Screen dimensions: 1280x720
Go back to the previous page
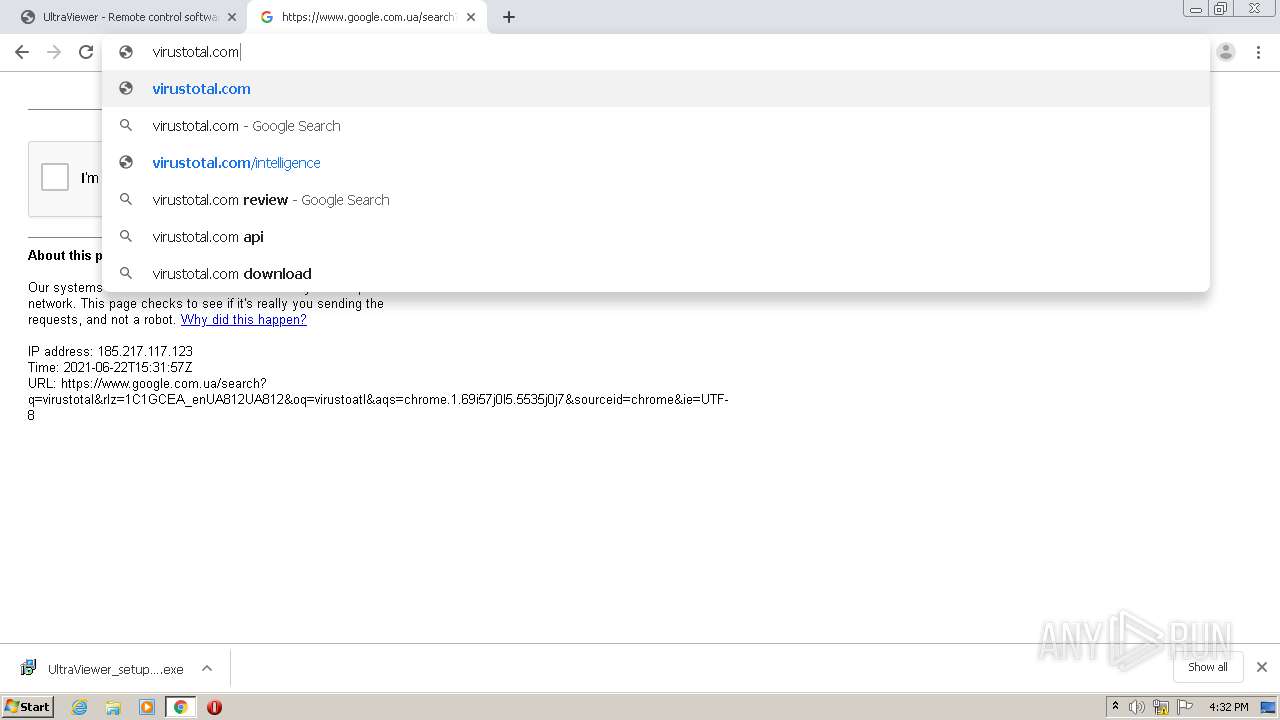(22, 52)
